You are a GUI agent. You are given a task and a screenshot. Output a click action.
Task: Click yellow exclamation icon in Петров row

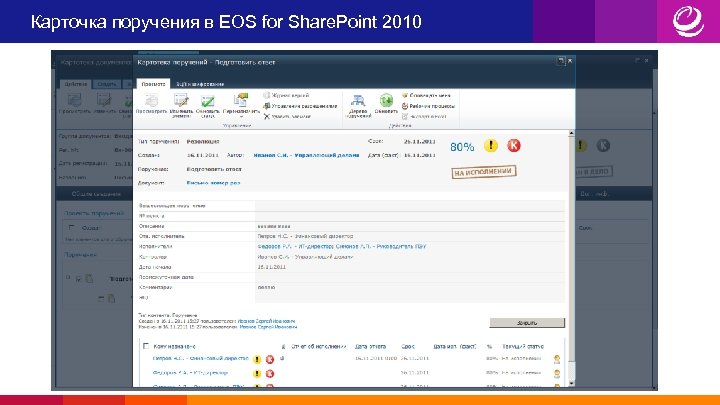(257, 360)
